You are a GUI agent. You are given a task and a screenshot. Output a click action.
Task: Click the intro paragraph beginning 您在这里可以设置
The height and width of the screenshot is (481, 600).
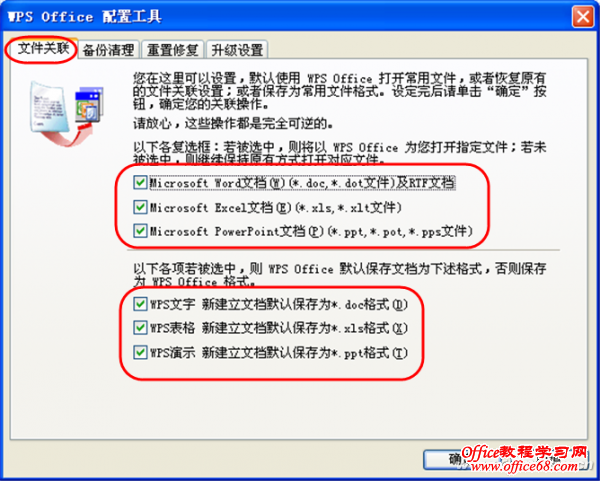339,91
